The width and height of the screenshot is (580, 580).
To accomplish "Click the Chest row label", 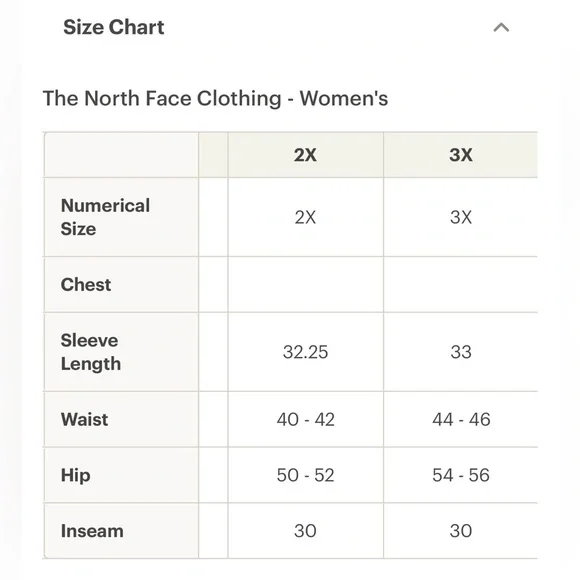I will click(x=86, y=284).
